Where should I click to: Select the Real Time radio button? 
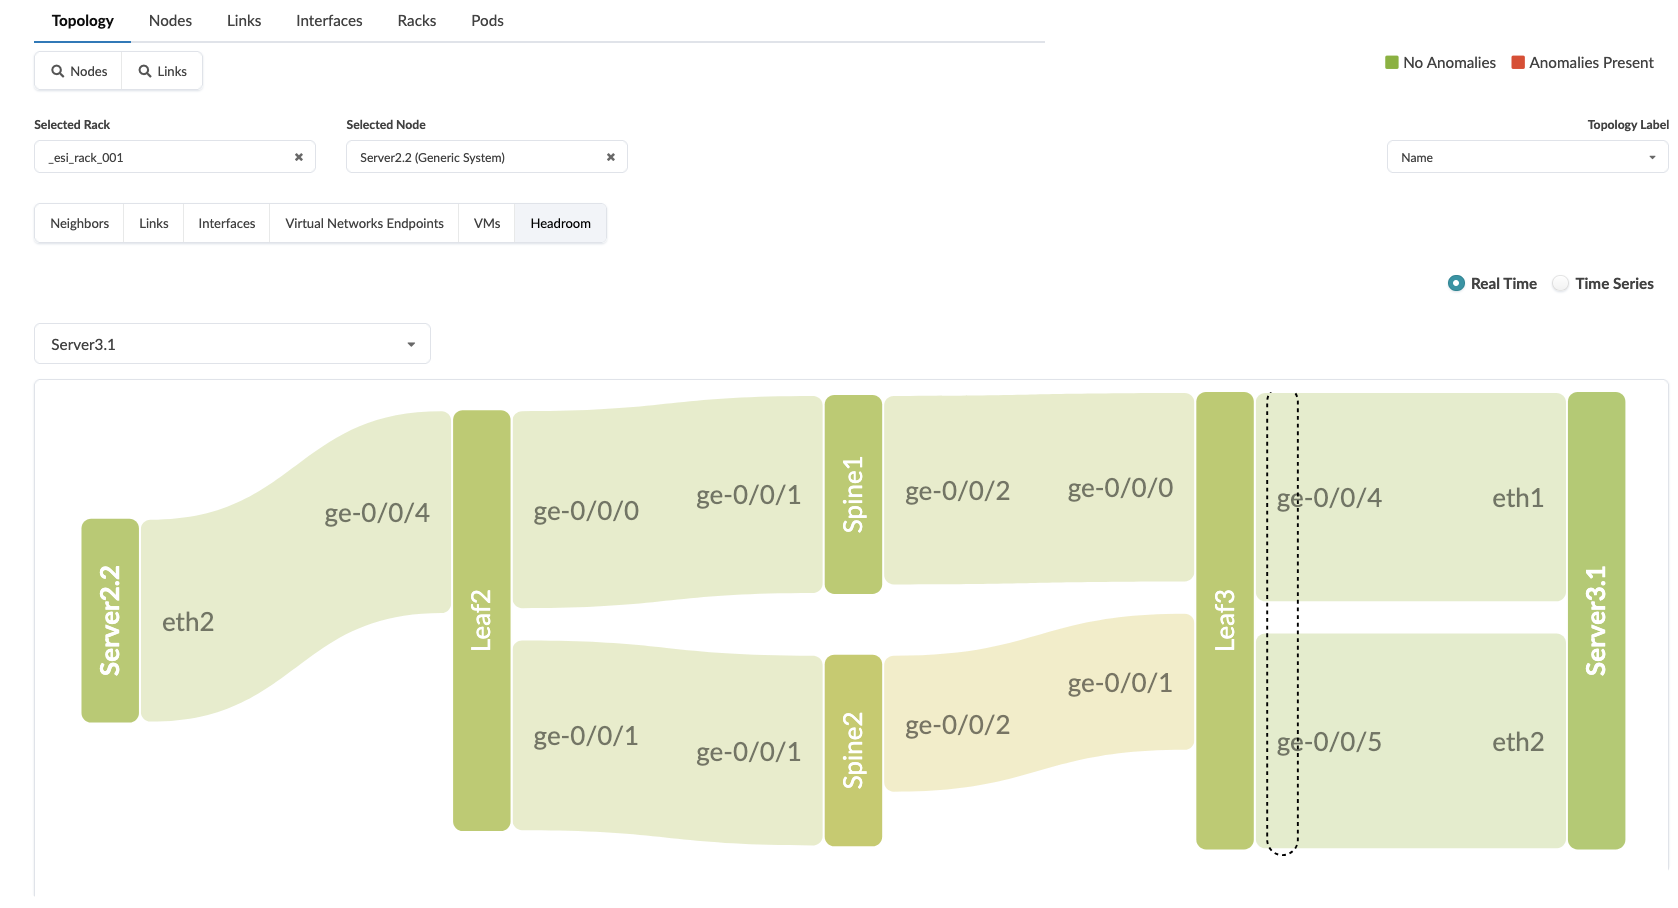(x=1456, y=283)
